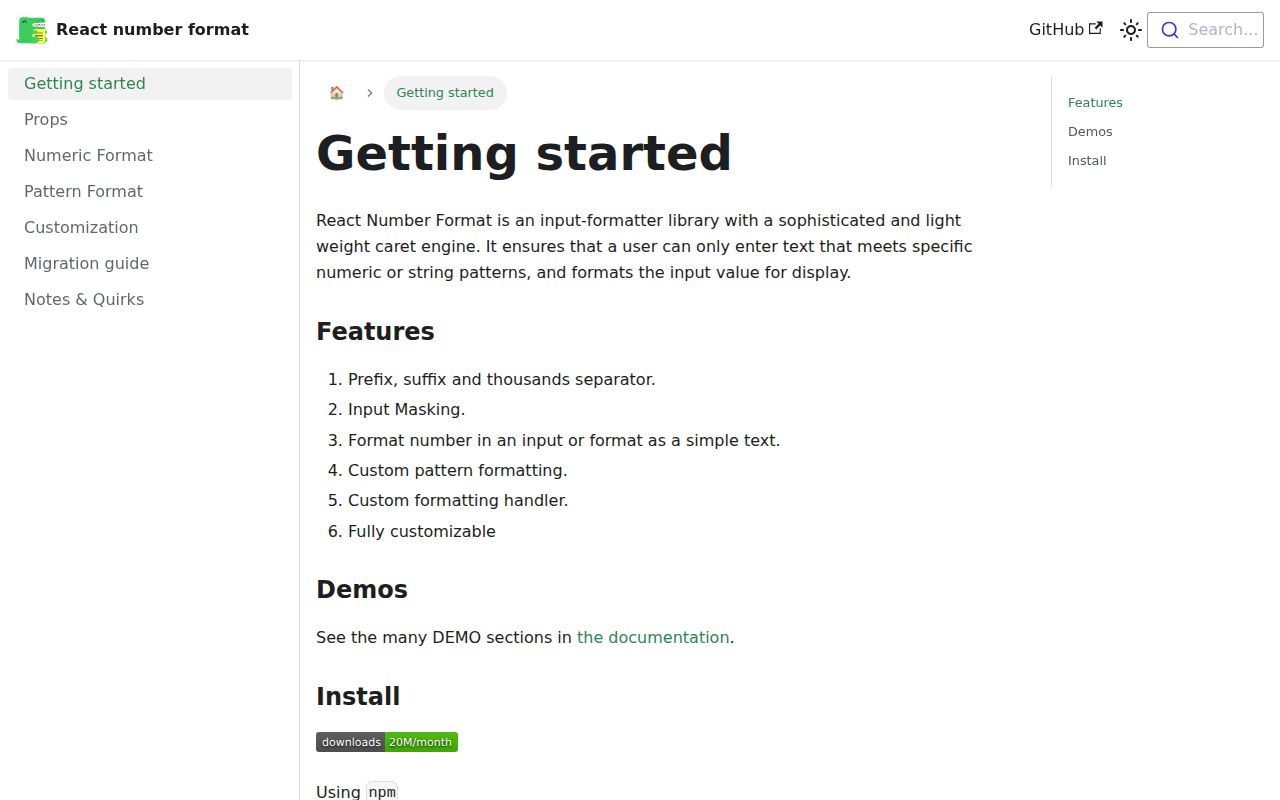Viewport: 1280px width, 800px height.
Task: Click the Install section heading
Action: click(x=358, y=697)
